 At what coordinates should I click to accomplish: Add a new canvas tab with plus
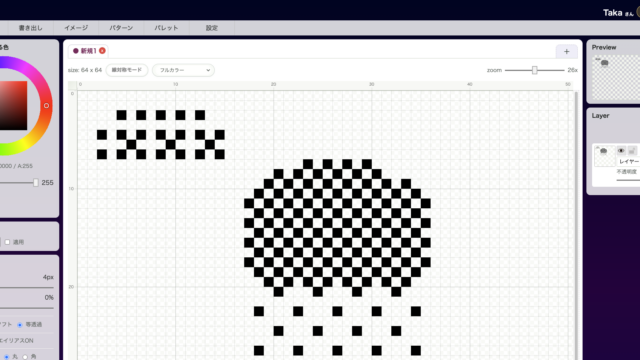[x=567, y=51]
